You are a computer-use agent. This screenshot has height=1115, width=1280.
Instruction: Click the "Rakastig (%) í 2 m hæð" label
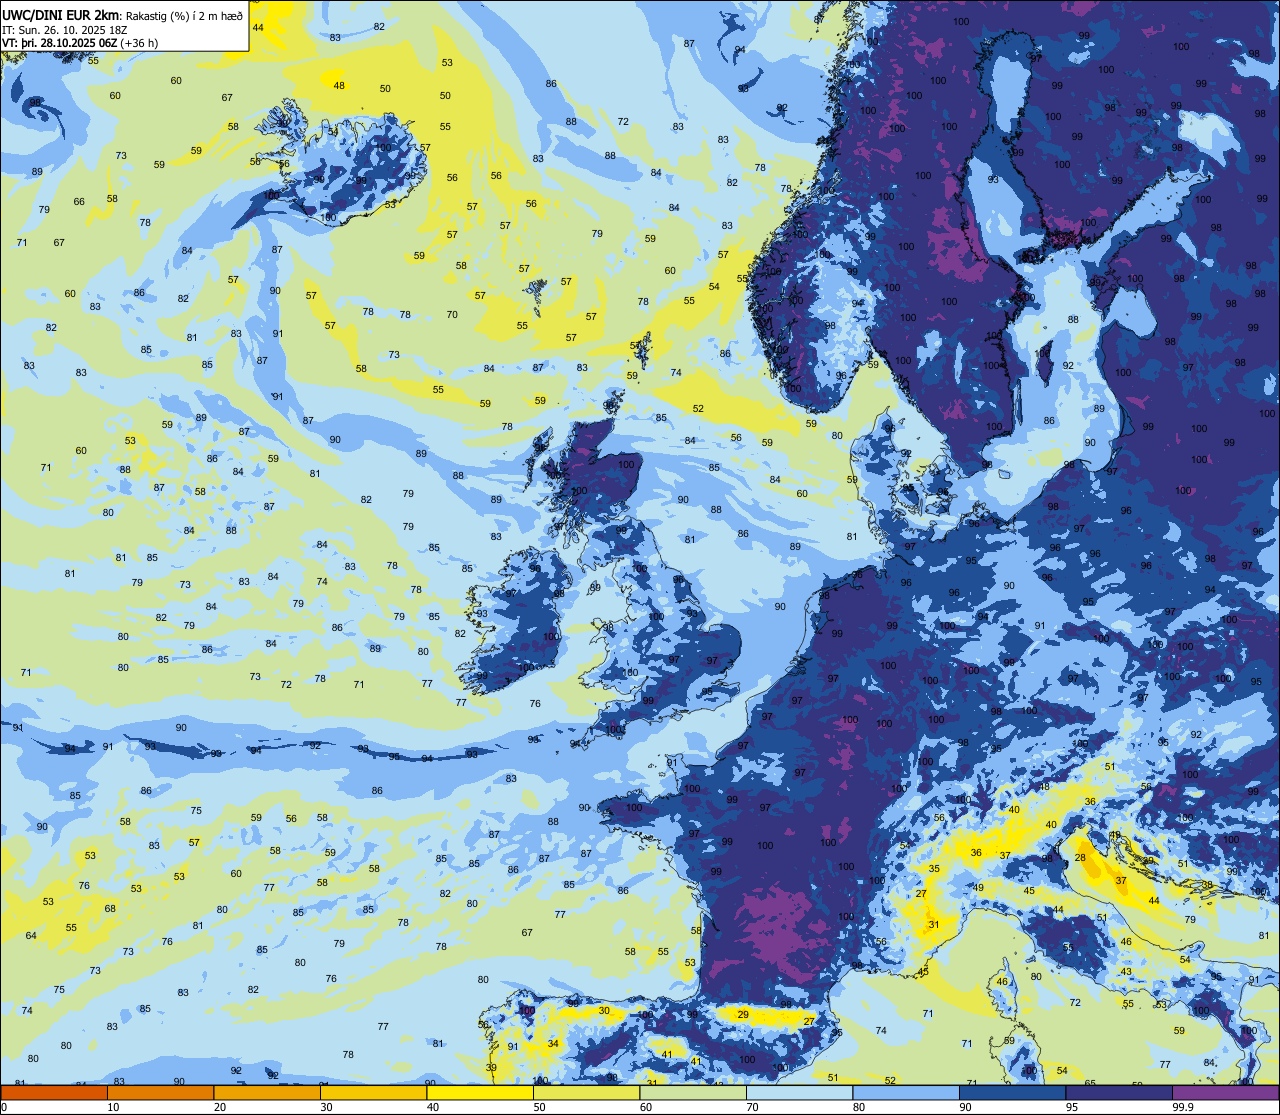[x=183, y=15]
